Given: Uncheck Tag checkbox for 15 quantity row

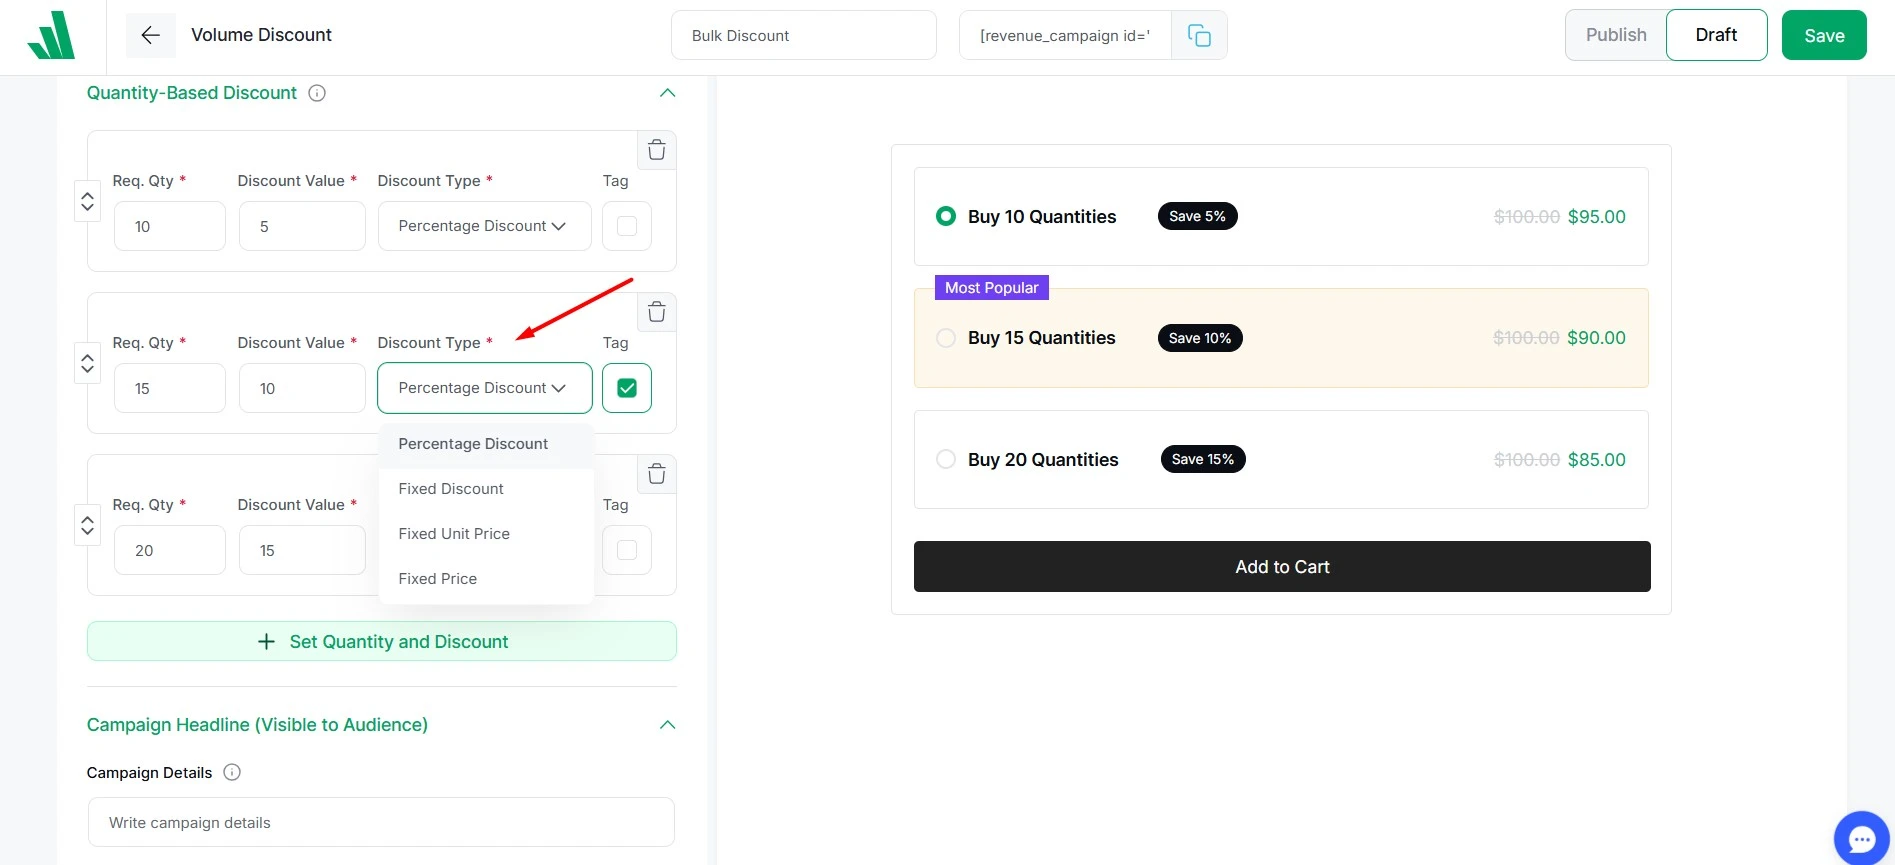Looking at the screenshot, I should click(627, 388).
